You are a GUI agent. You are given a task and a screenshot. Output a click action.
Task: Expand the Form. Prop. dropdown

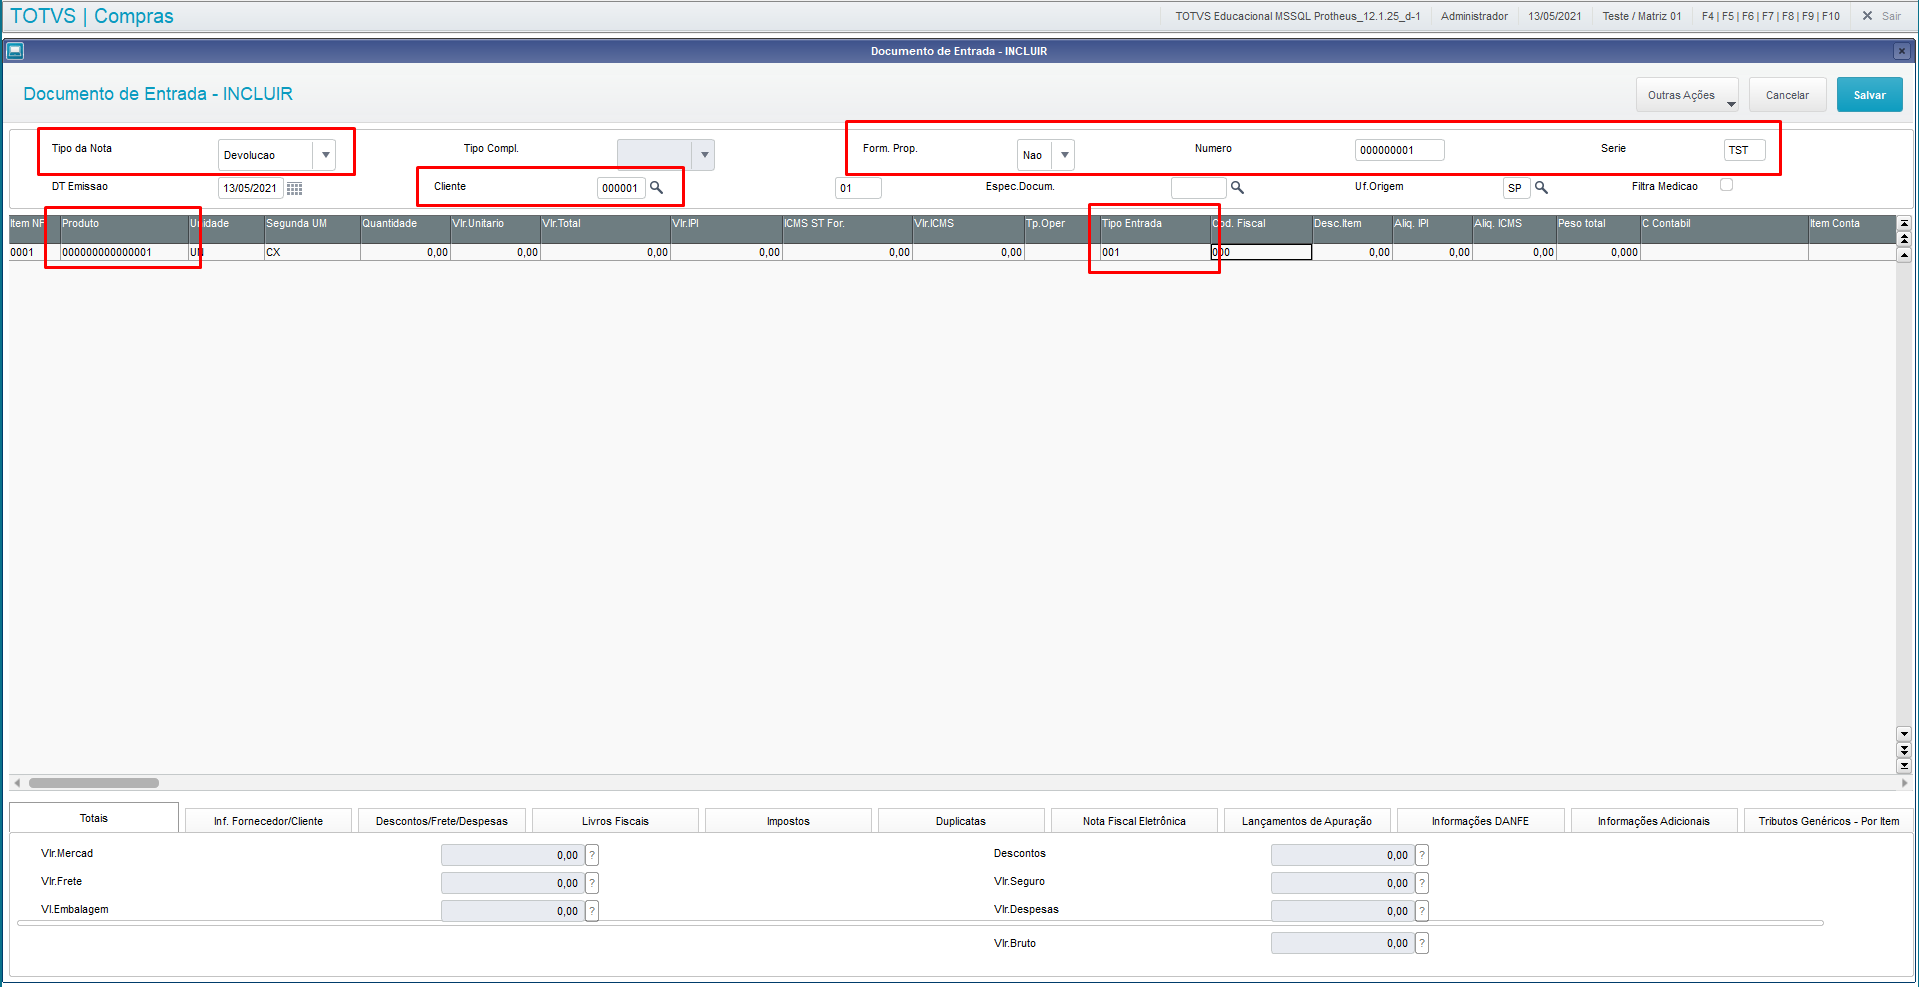click(1064, 155)
